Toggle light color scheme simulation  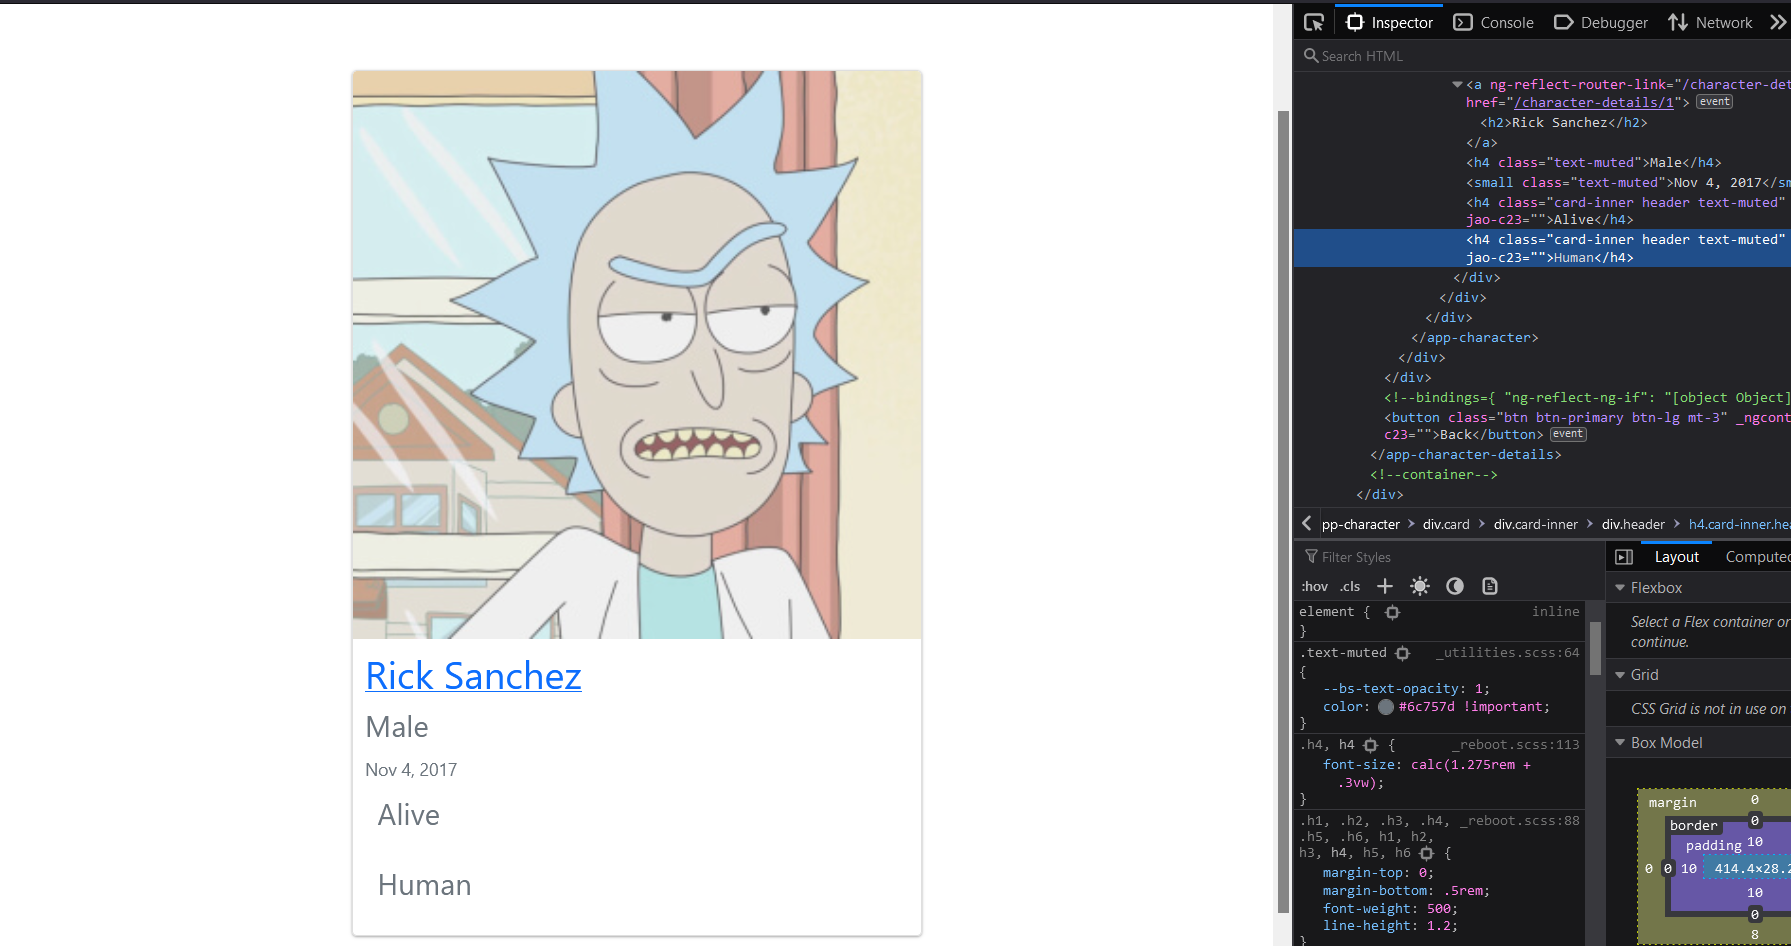click(1420, 586)
